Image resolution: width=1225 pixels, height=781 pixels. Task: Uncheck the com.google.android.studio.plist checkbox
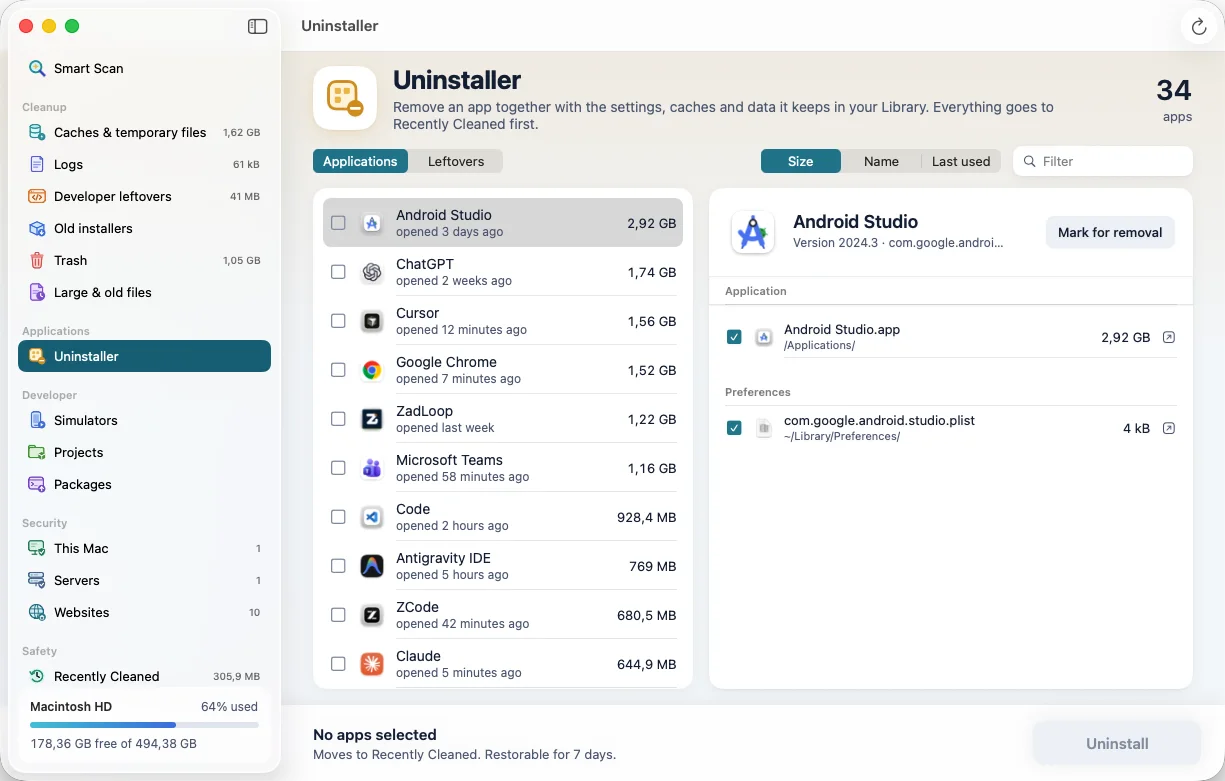[x=734, y=428]
